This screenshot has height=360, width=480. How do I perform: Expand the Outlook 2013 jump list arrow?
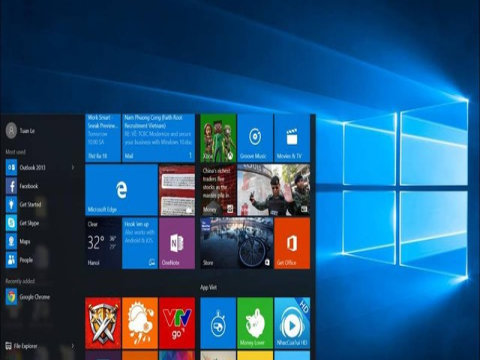[x=73, y=167]
